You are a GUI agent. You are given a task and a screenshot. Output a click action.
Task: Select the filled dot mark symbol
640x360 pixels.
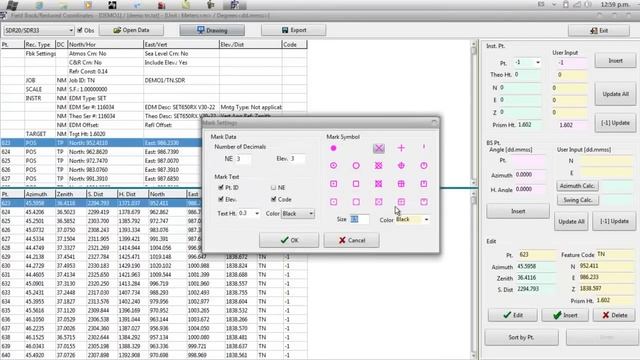pyautogui.click(x=333, y=148)
